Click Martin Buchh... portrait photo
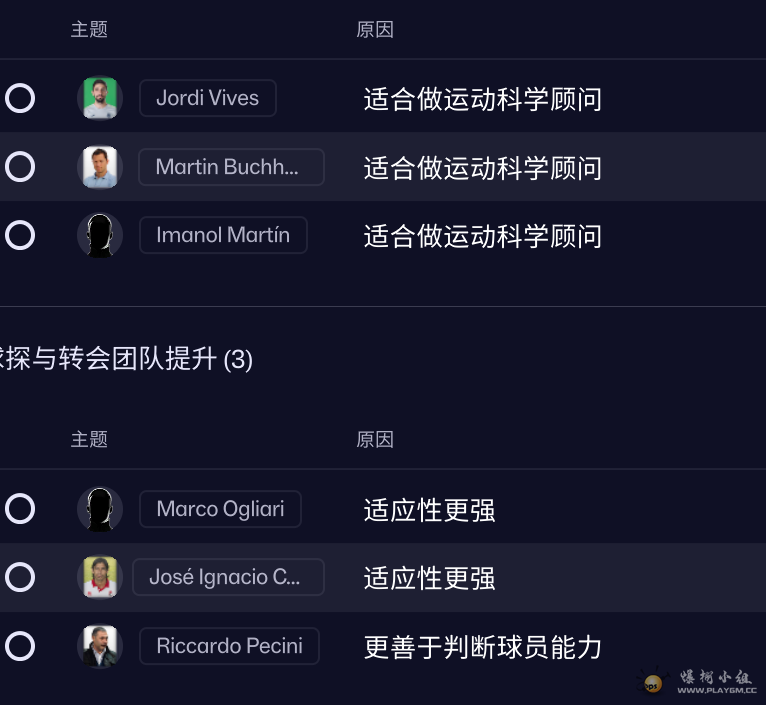This screenshot has width=766, height=705. [100, 167]
